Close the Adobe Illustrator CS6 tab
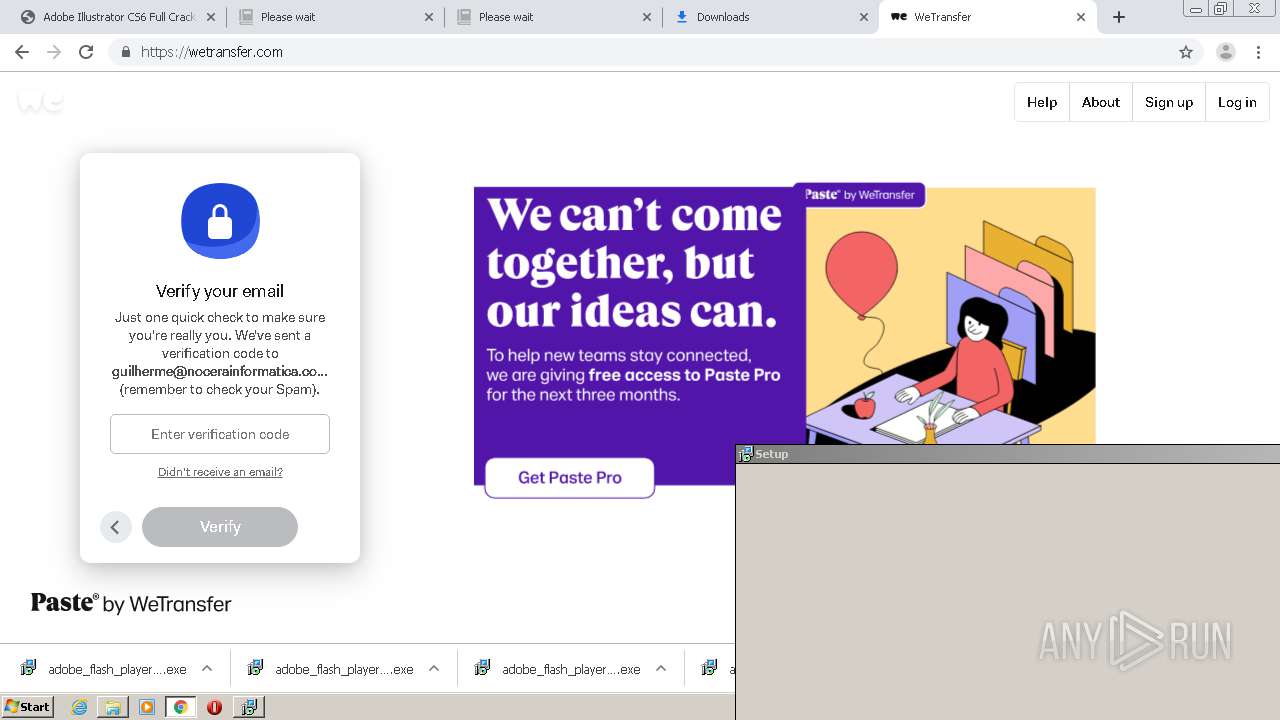 (x=211, y=17)
